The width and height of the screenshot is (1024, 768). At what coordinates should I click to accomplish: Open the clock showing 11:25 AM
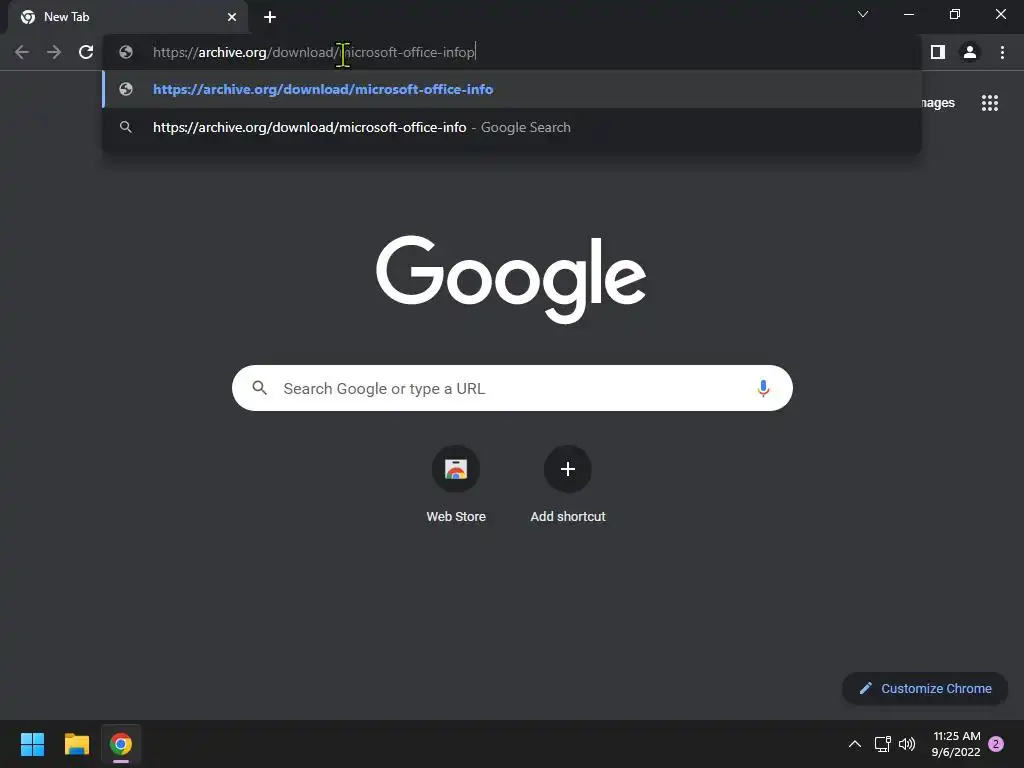coord(956,744)
